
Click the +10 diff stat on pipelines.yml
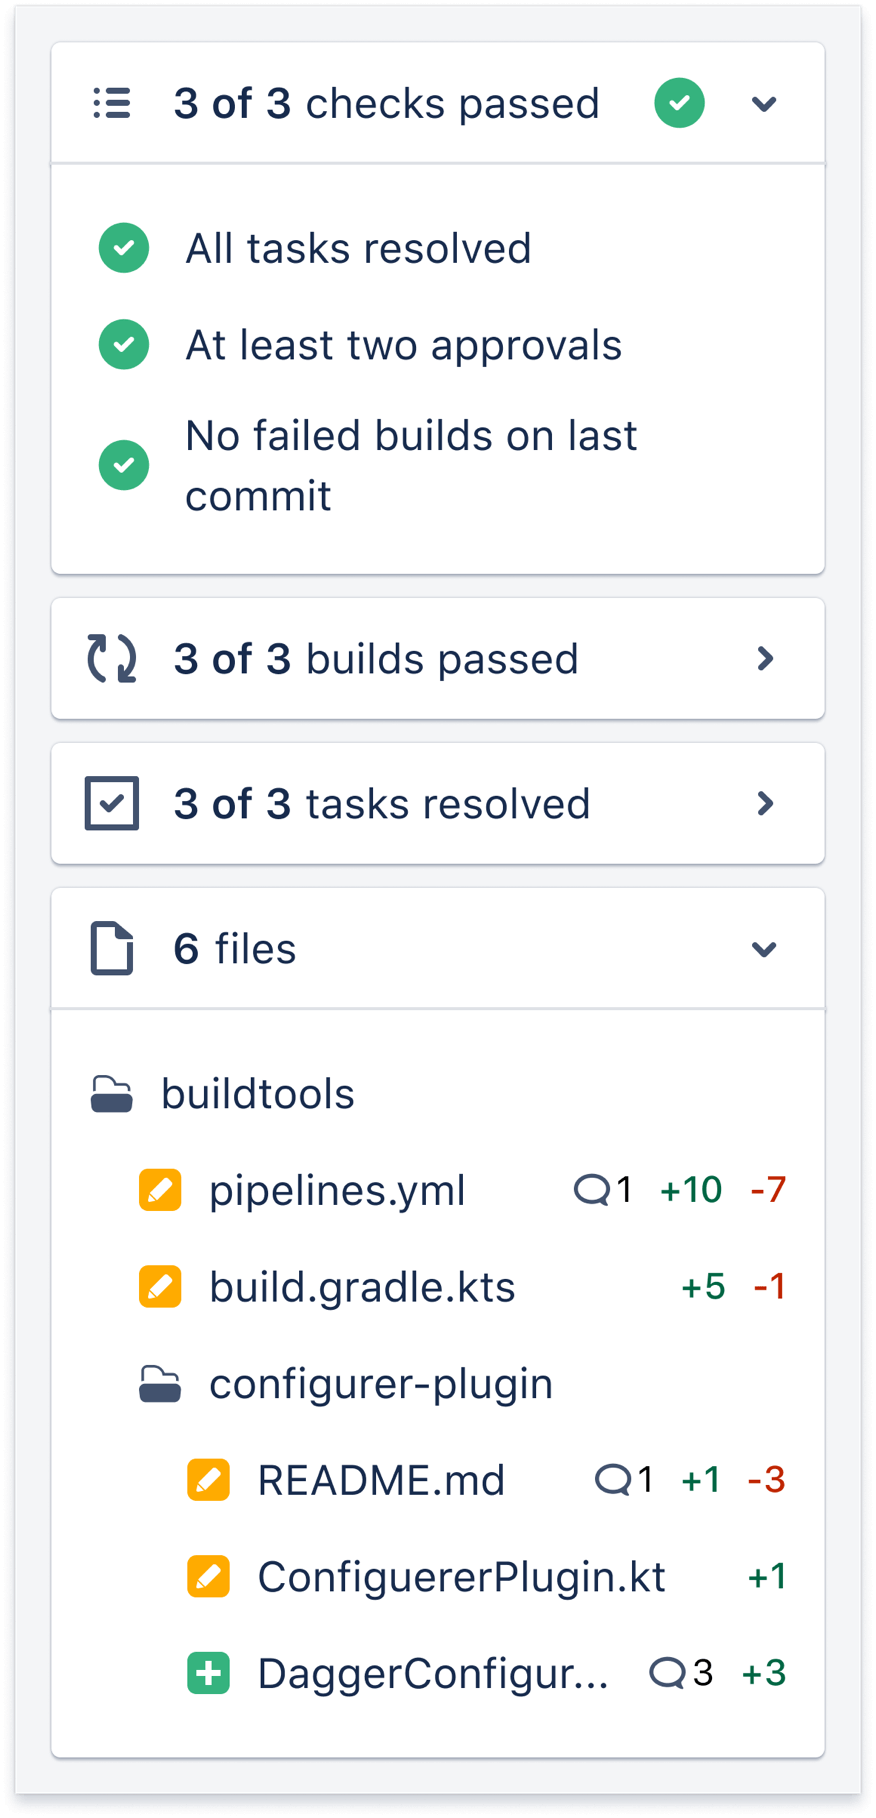[691, 1189]
